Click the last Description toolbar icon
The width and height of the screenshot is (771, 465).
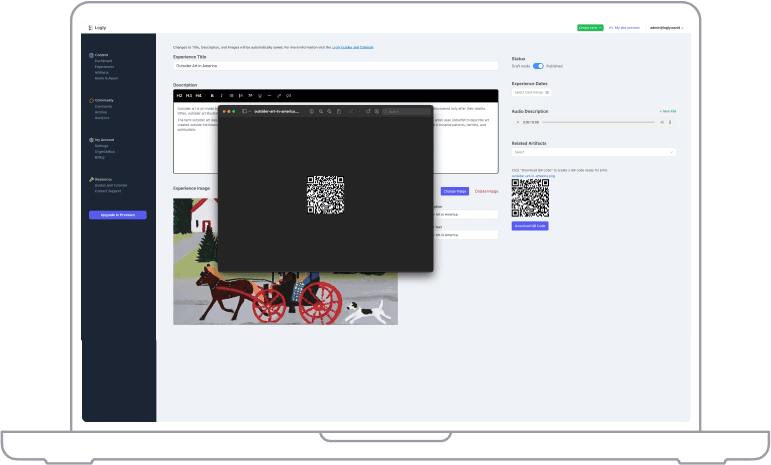click(x=289, y=95)
